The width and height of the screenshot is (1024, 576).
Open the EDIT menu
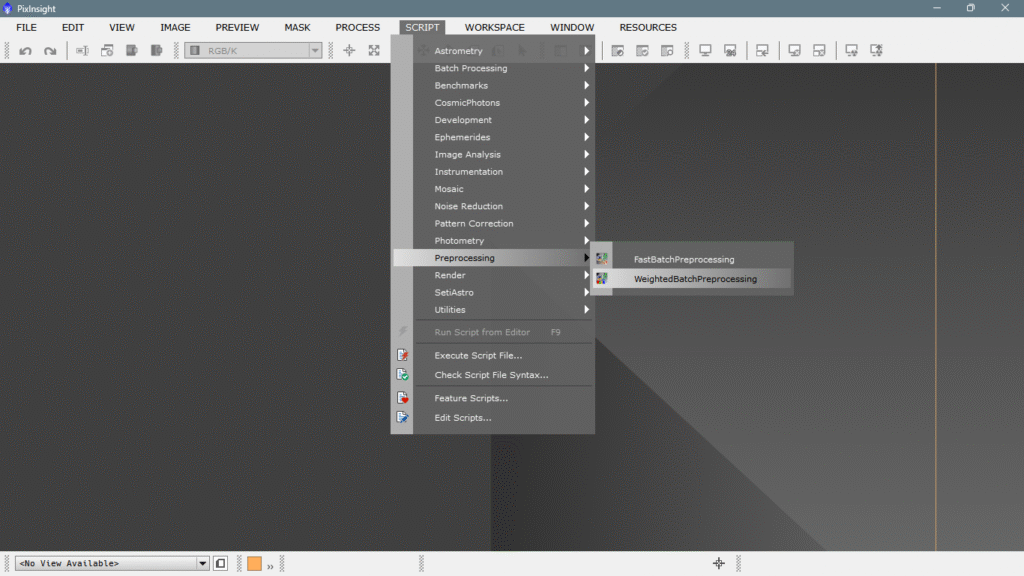click(x=73, y=27)
